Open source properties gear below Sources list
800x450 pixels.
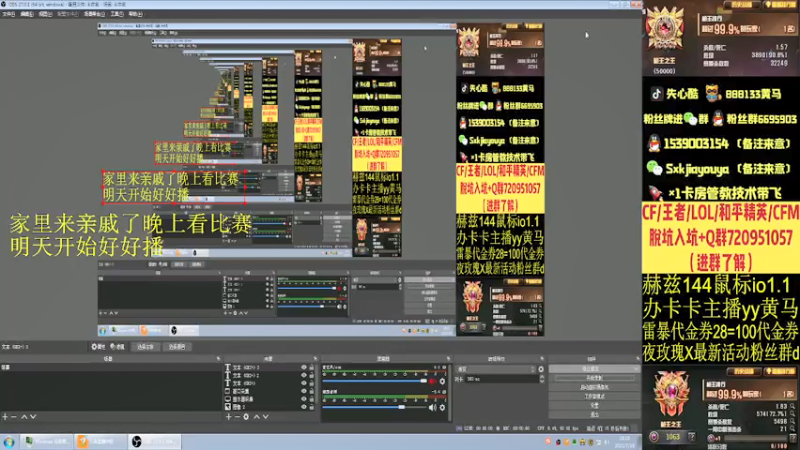pos(246,417)
